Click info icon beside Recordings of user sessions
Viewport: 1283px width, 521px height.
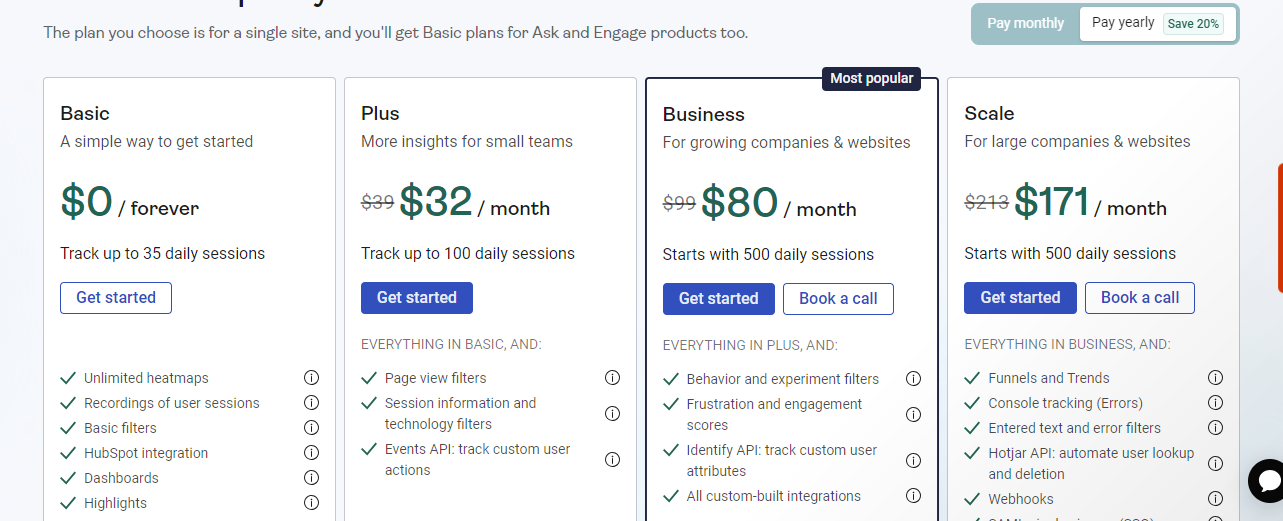pos(311,403)
